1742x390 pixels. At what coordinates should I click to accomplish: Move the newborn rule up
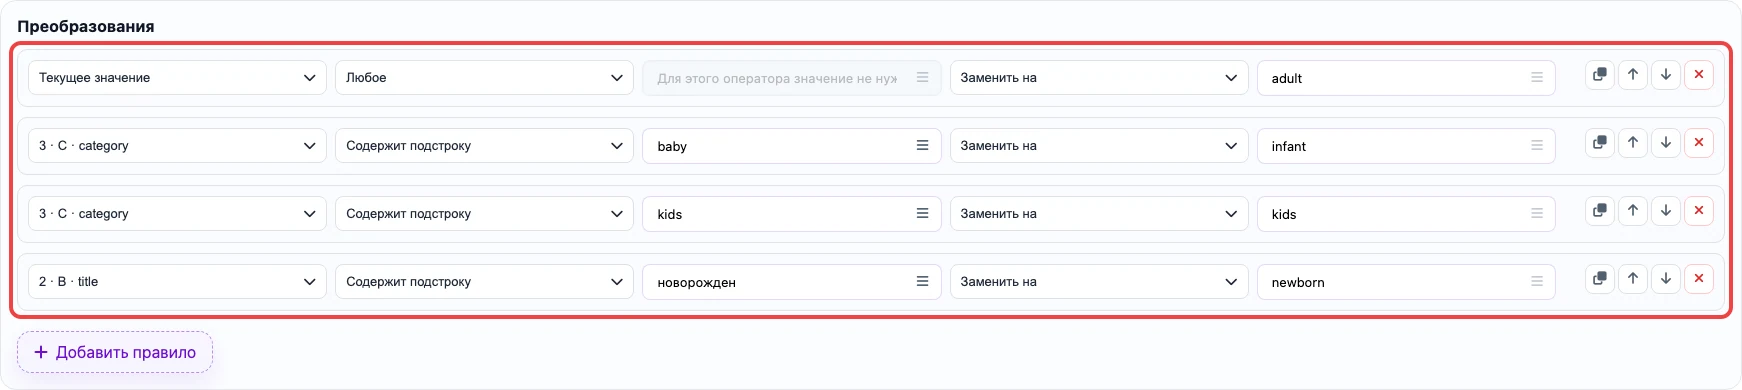tap(1633, 279)
